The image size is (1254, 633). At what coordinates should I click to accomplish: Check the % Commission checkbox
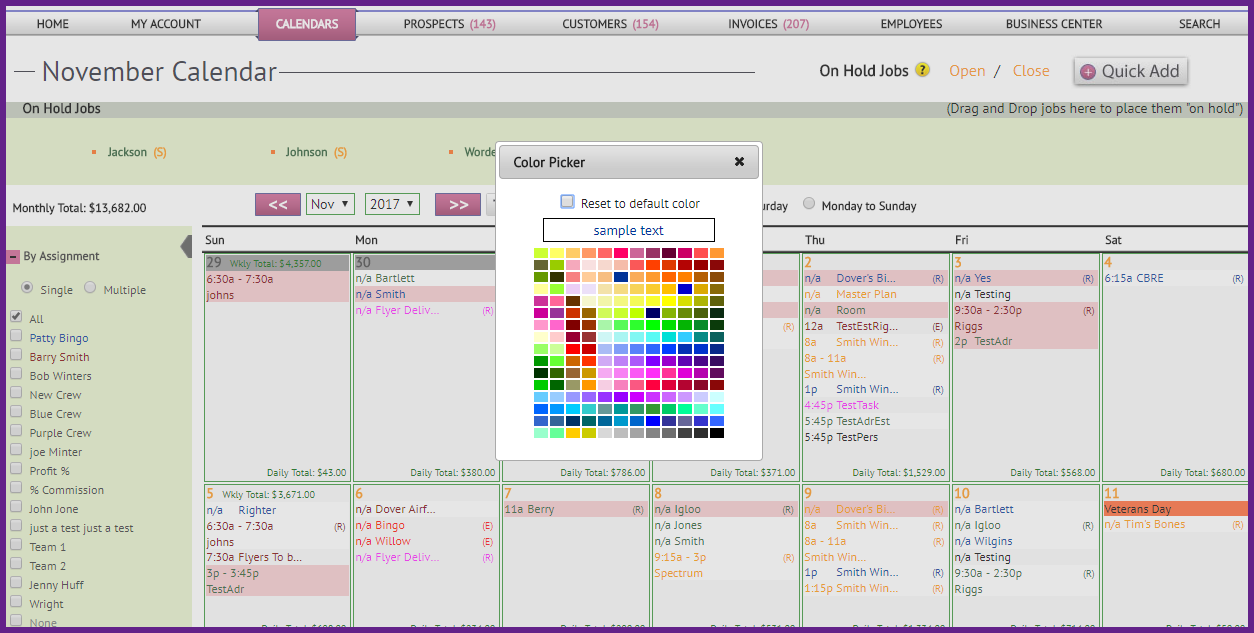[x=16, y=488]
